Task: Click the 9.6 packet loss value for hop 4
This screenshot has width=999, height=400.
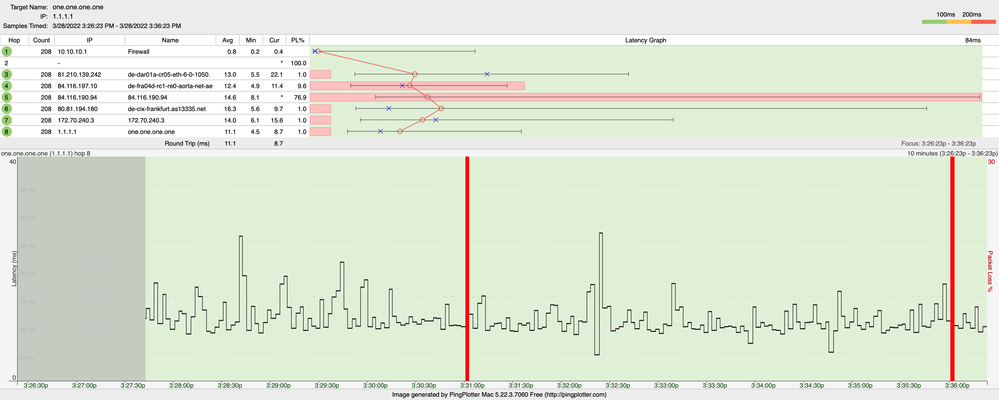Action: click(302, 86)
